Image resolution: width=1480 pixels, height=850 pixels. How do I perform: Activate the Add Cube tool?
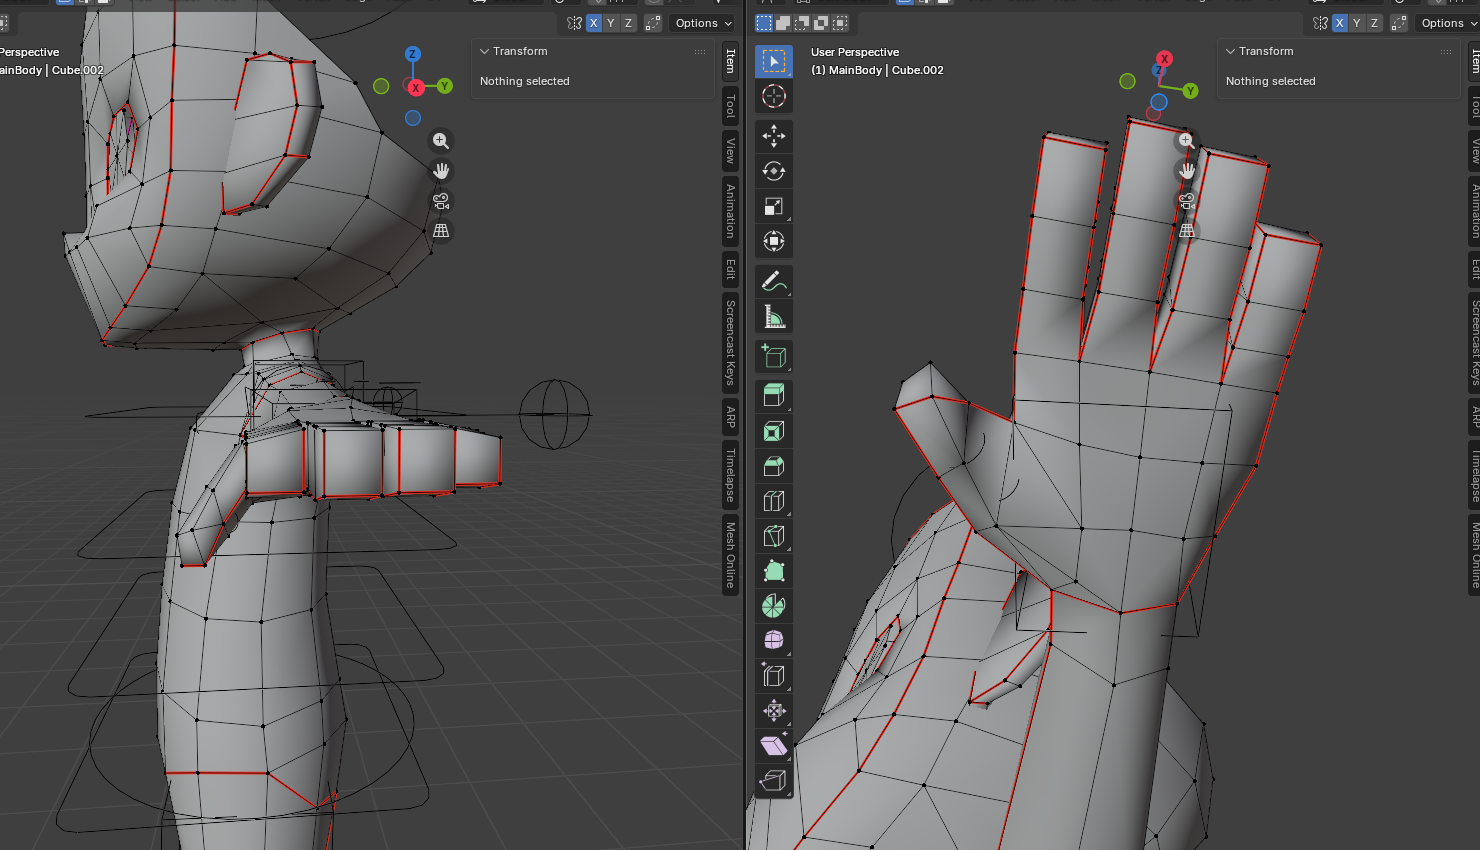click(x=773, y=356)
